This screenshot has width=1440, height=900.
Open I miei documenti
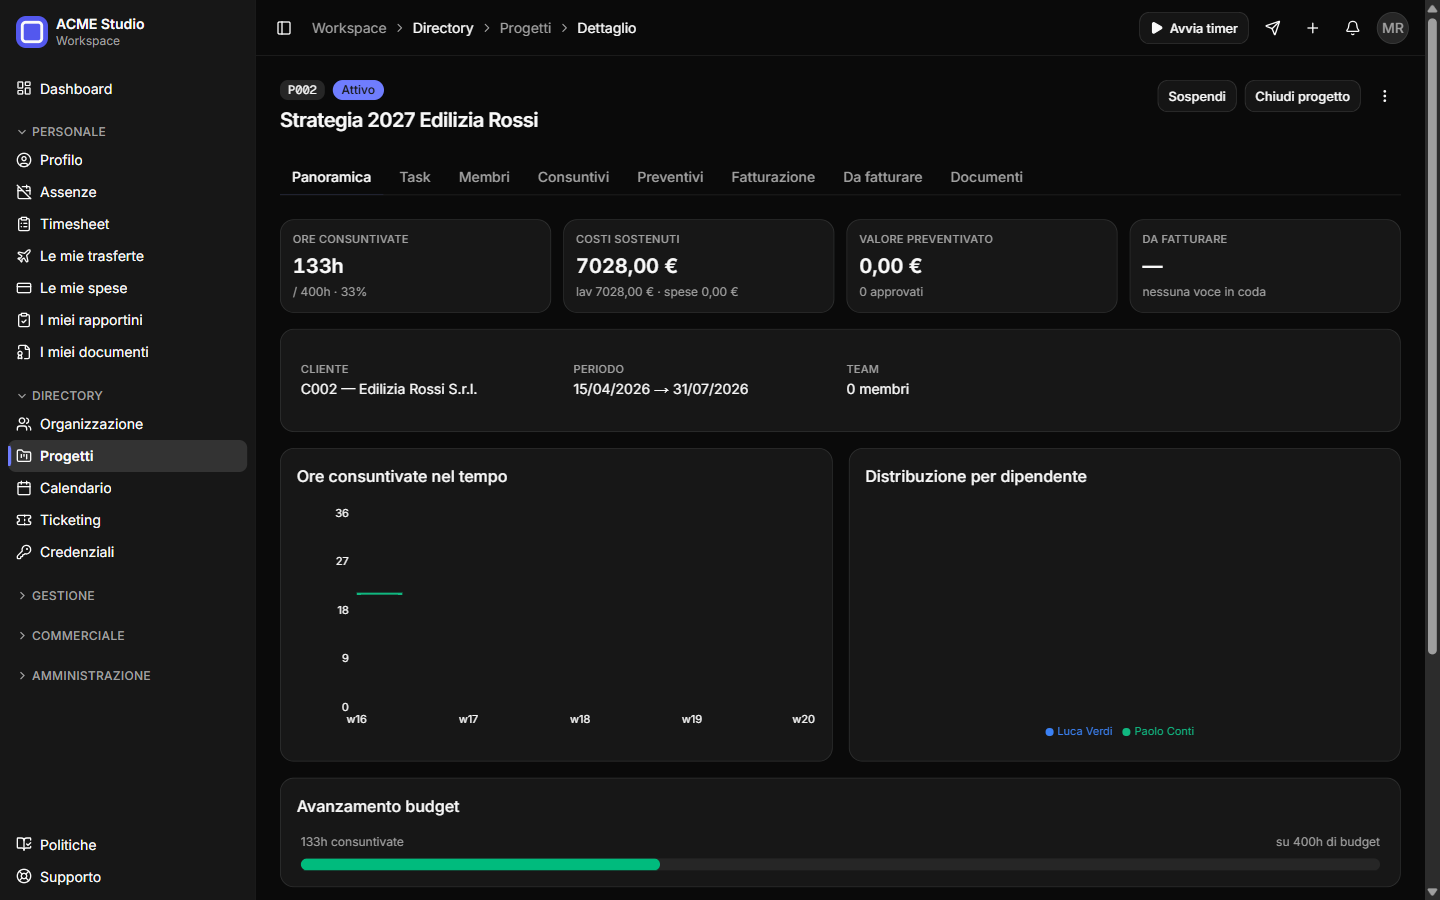(128, 352)
